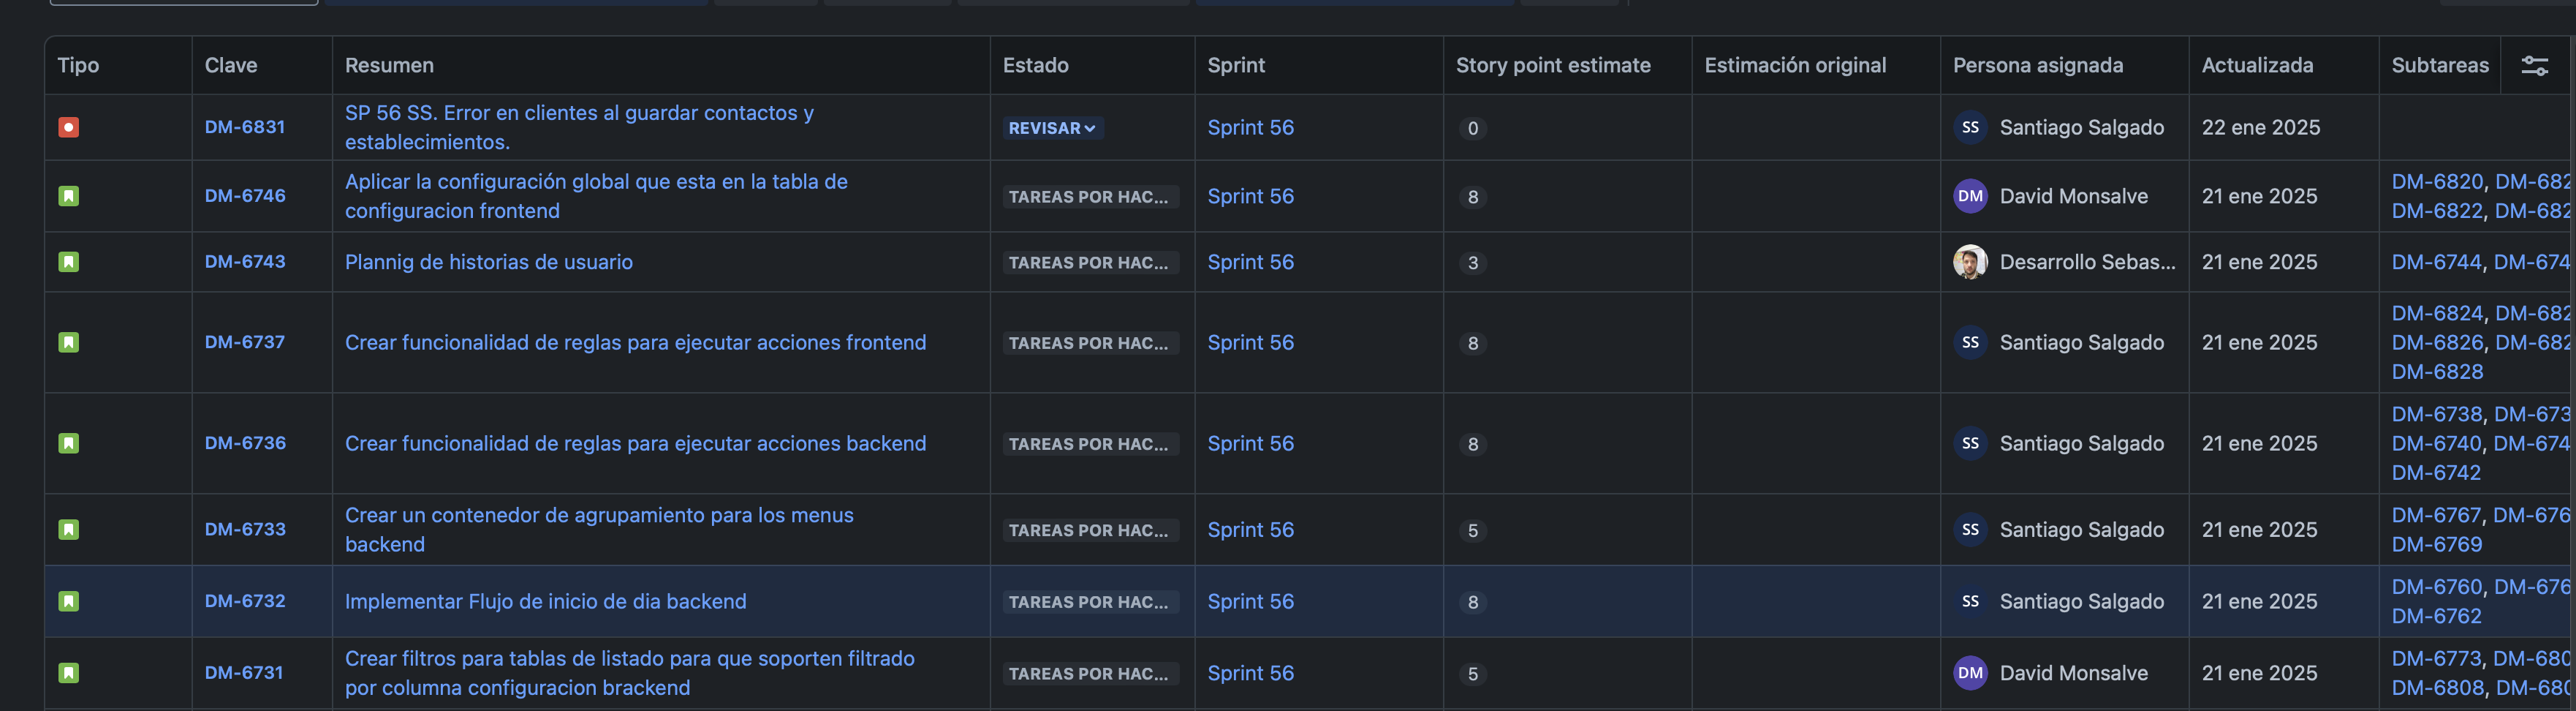Click the SS avatar in DM-6737 row
Image resolution: width=2576 pixels, height=711 pixels.
[1970, 342]
